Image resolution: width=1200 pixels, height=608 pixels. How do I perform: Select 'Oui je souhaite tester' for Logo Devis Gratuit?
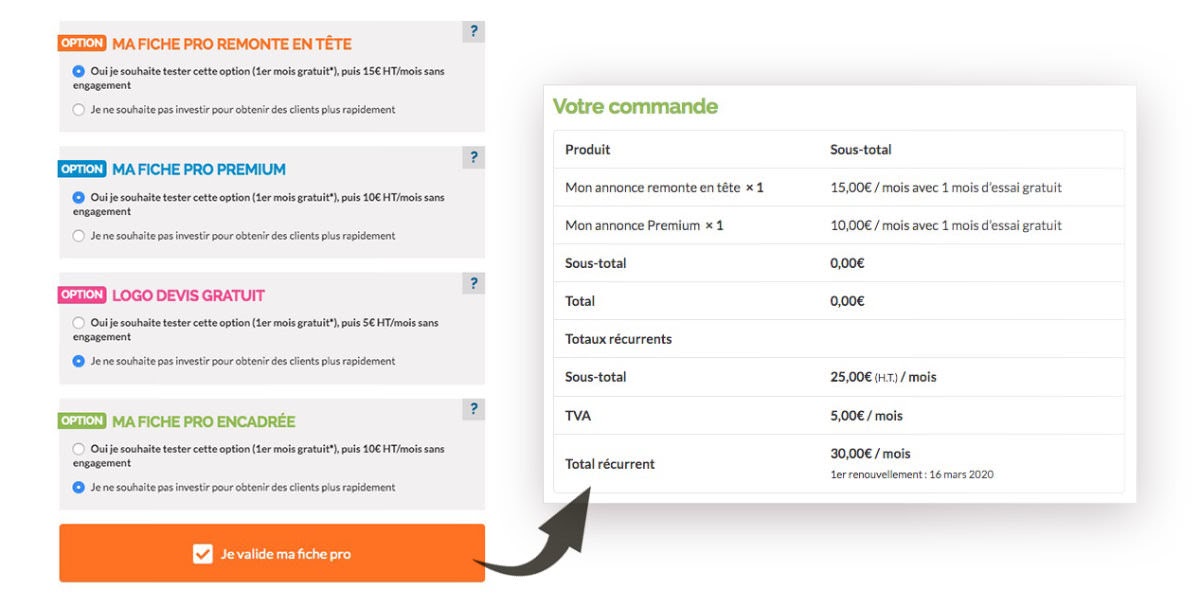click(x=79, y=322)
